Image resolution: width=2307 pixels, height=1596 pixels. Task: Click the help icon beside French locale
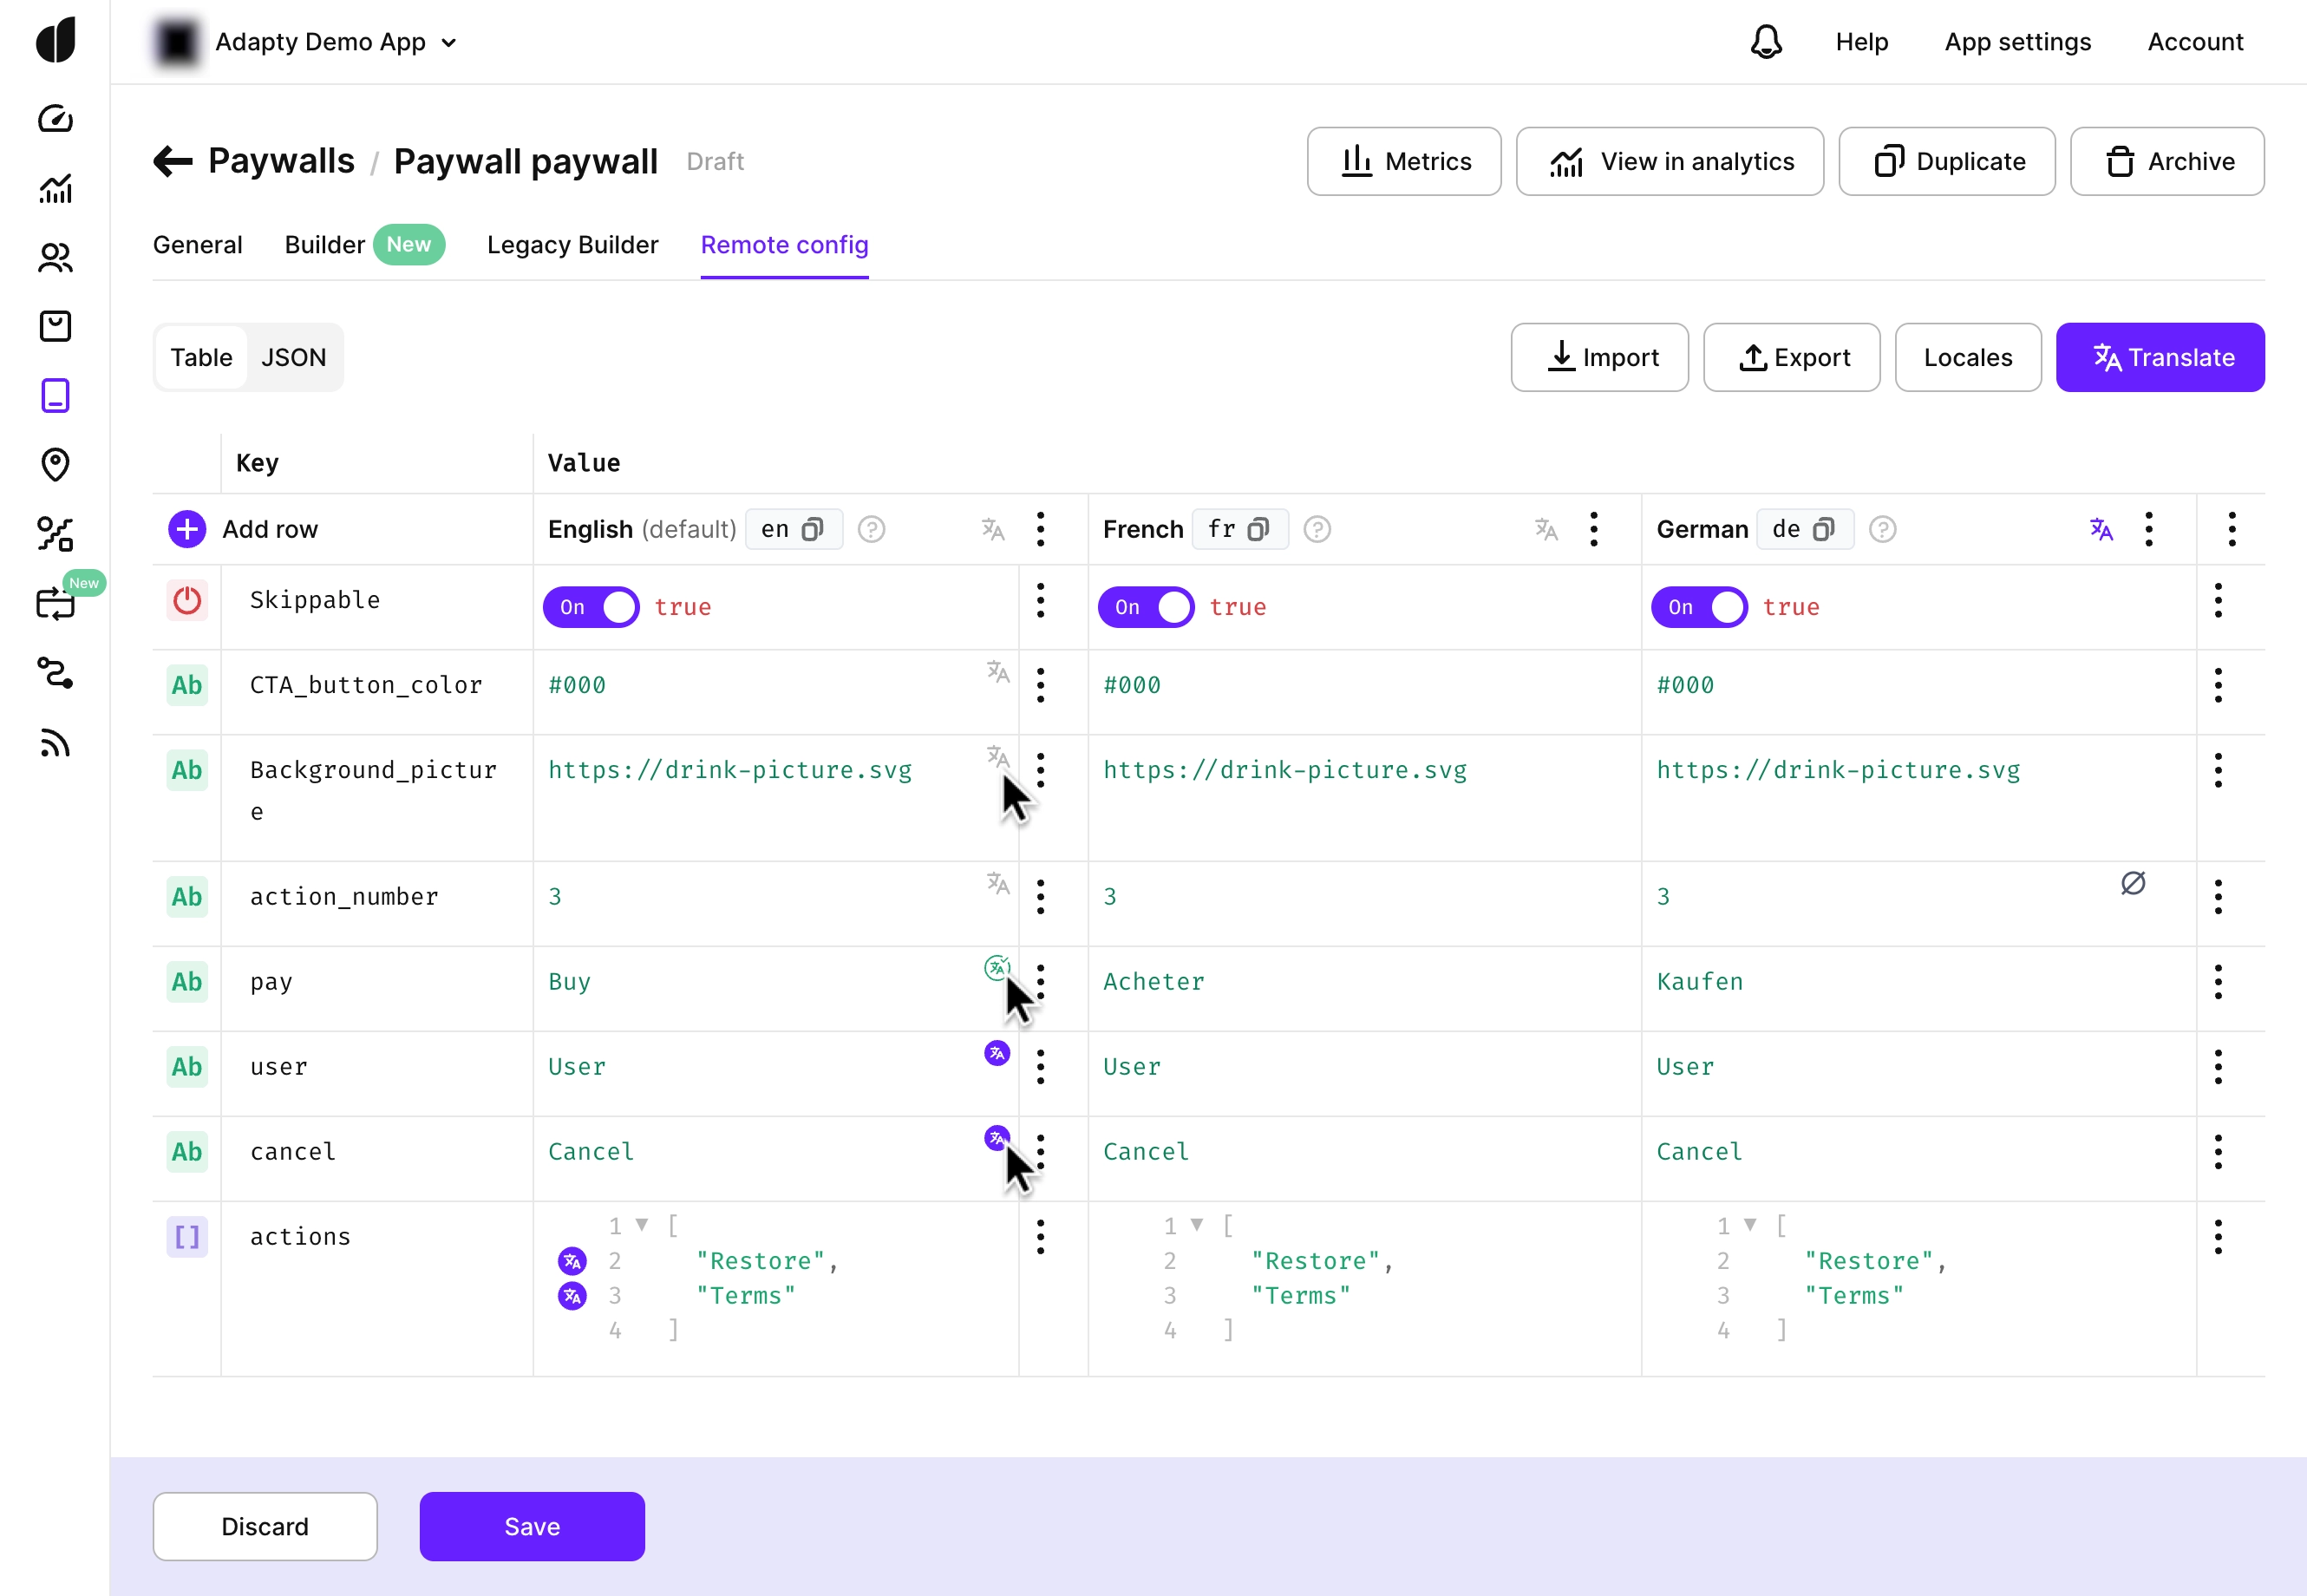click(x=1317, y=529)
